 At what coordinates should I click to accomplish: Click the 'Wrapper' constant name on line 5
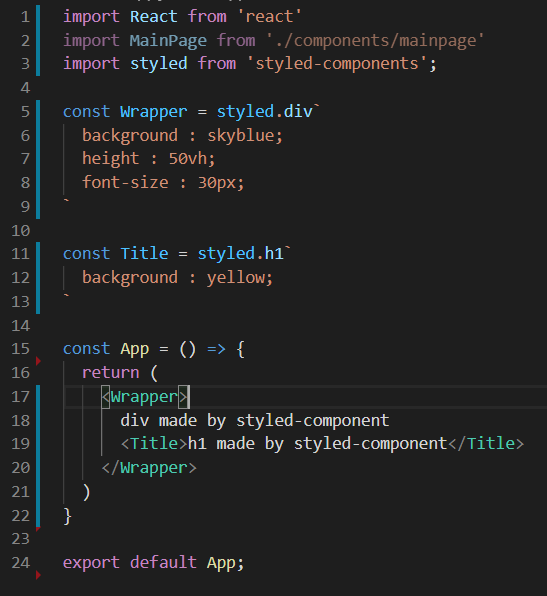pyautogui.click(x=154, y=112)
